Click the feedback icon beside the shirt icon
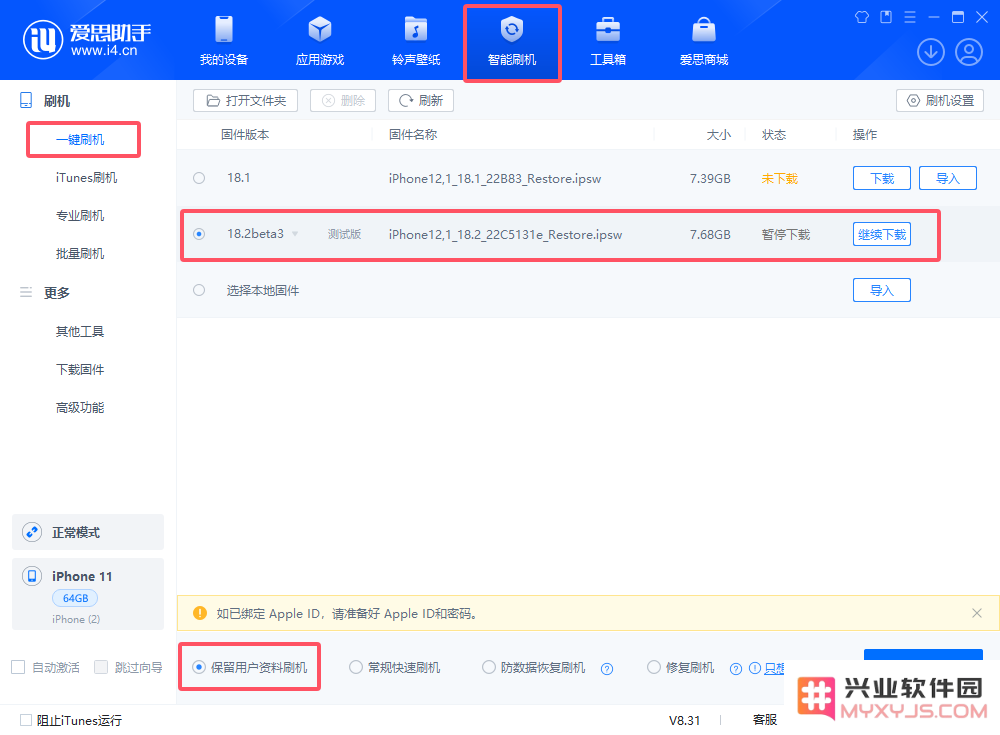The width and height of the screenshot is (1000, 735). 886,17
